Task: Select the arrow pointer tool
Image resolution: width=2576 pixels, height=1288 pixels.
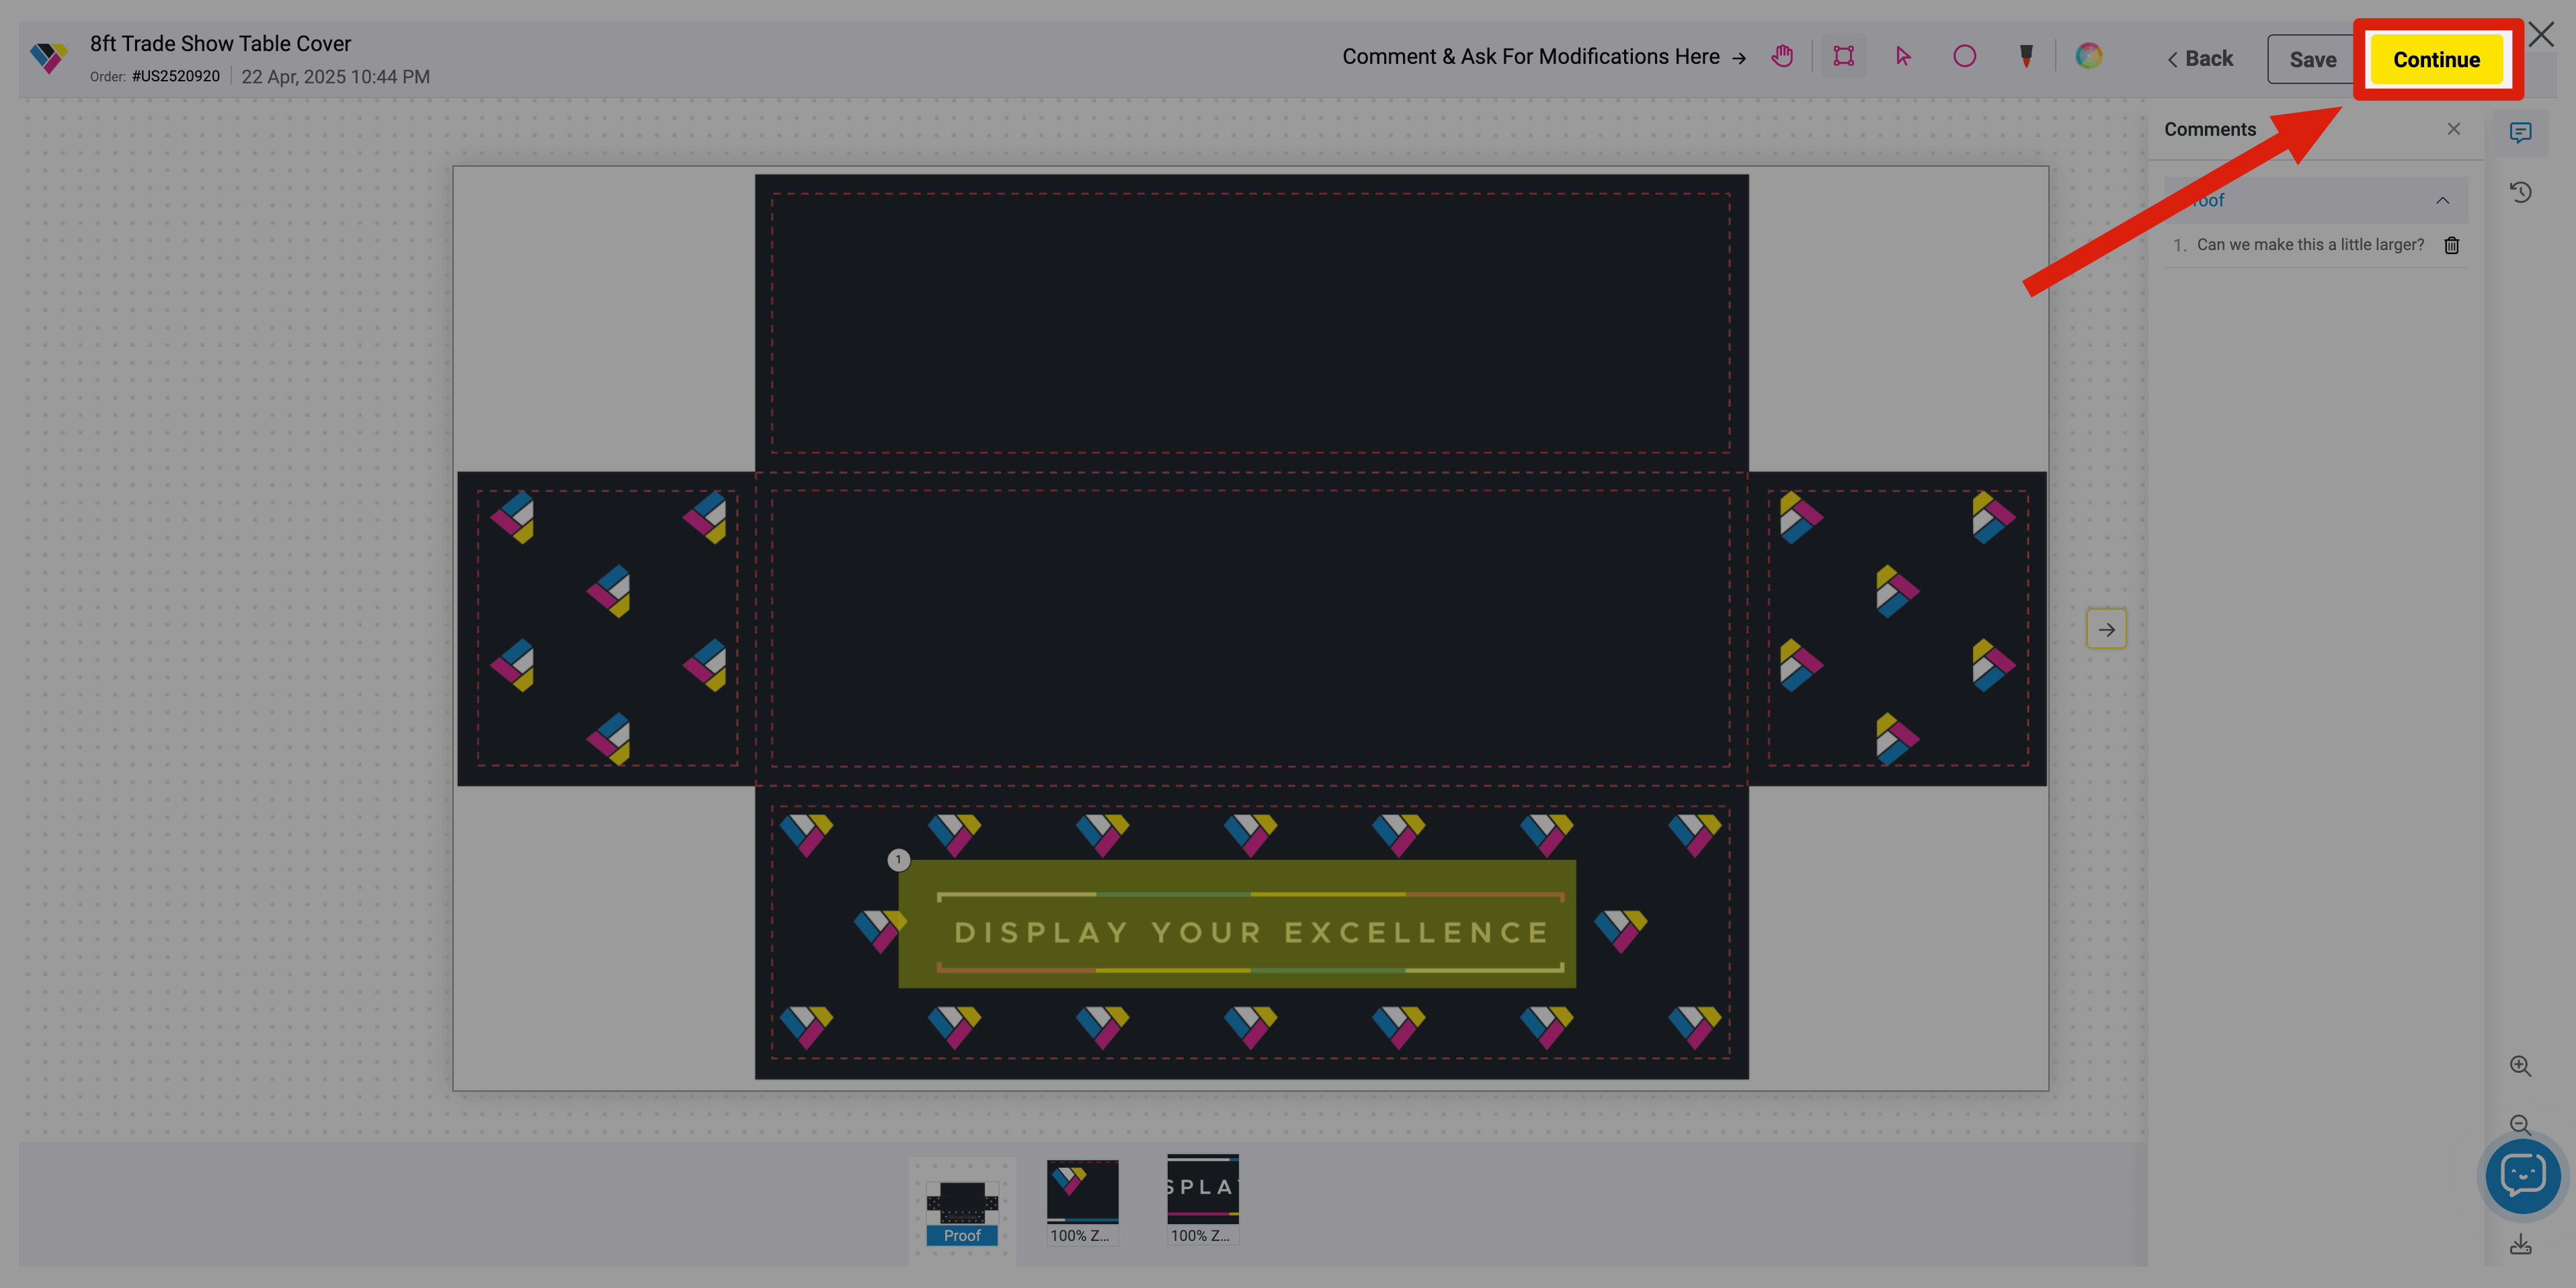Action: (1903, 56)
